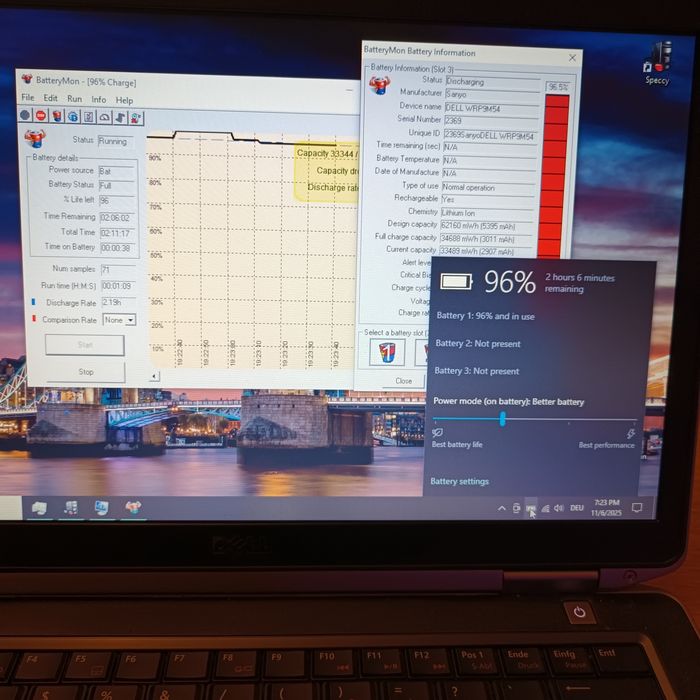Open the Edit menu
Image resolution: width=700 pixels, height=700 pixels.
50,98
